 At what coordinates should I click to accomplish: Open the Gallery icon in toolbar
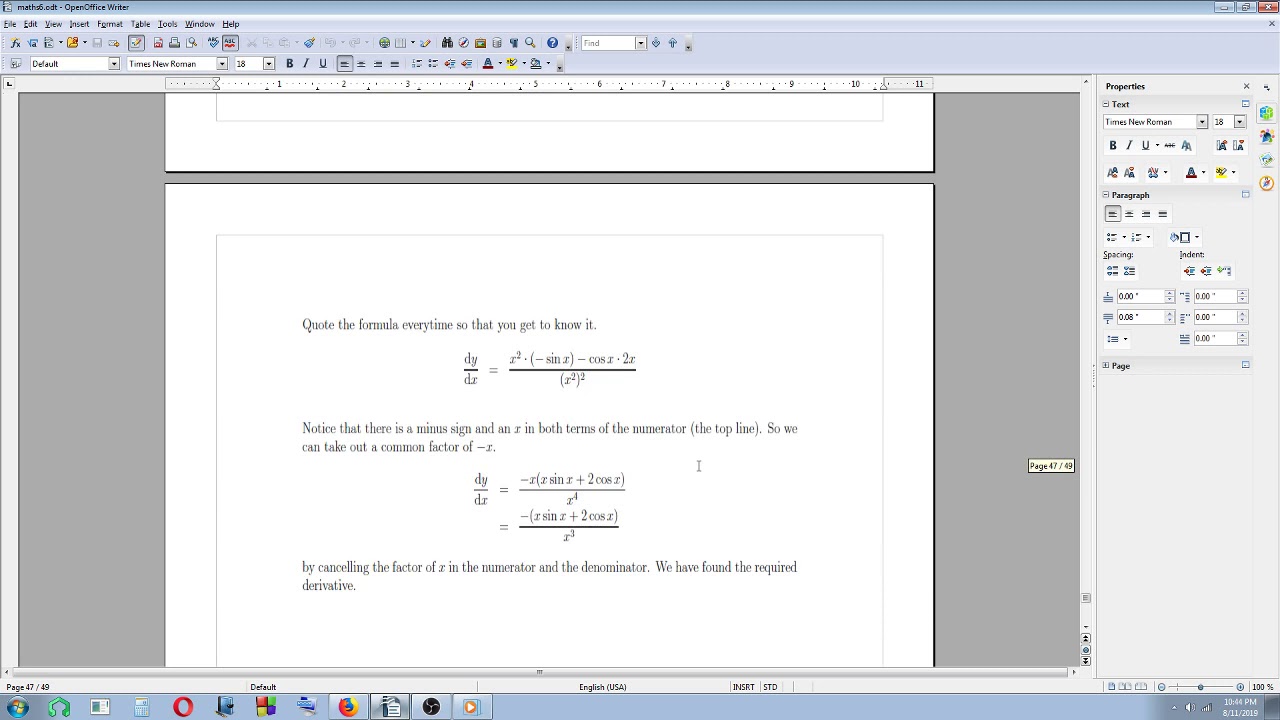point(481,43)
